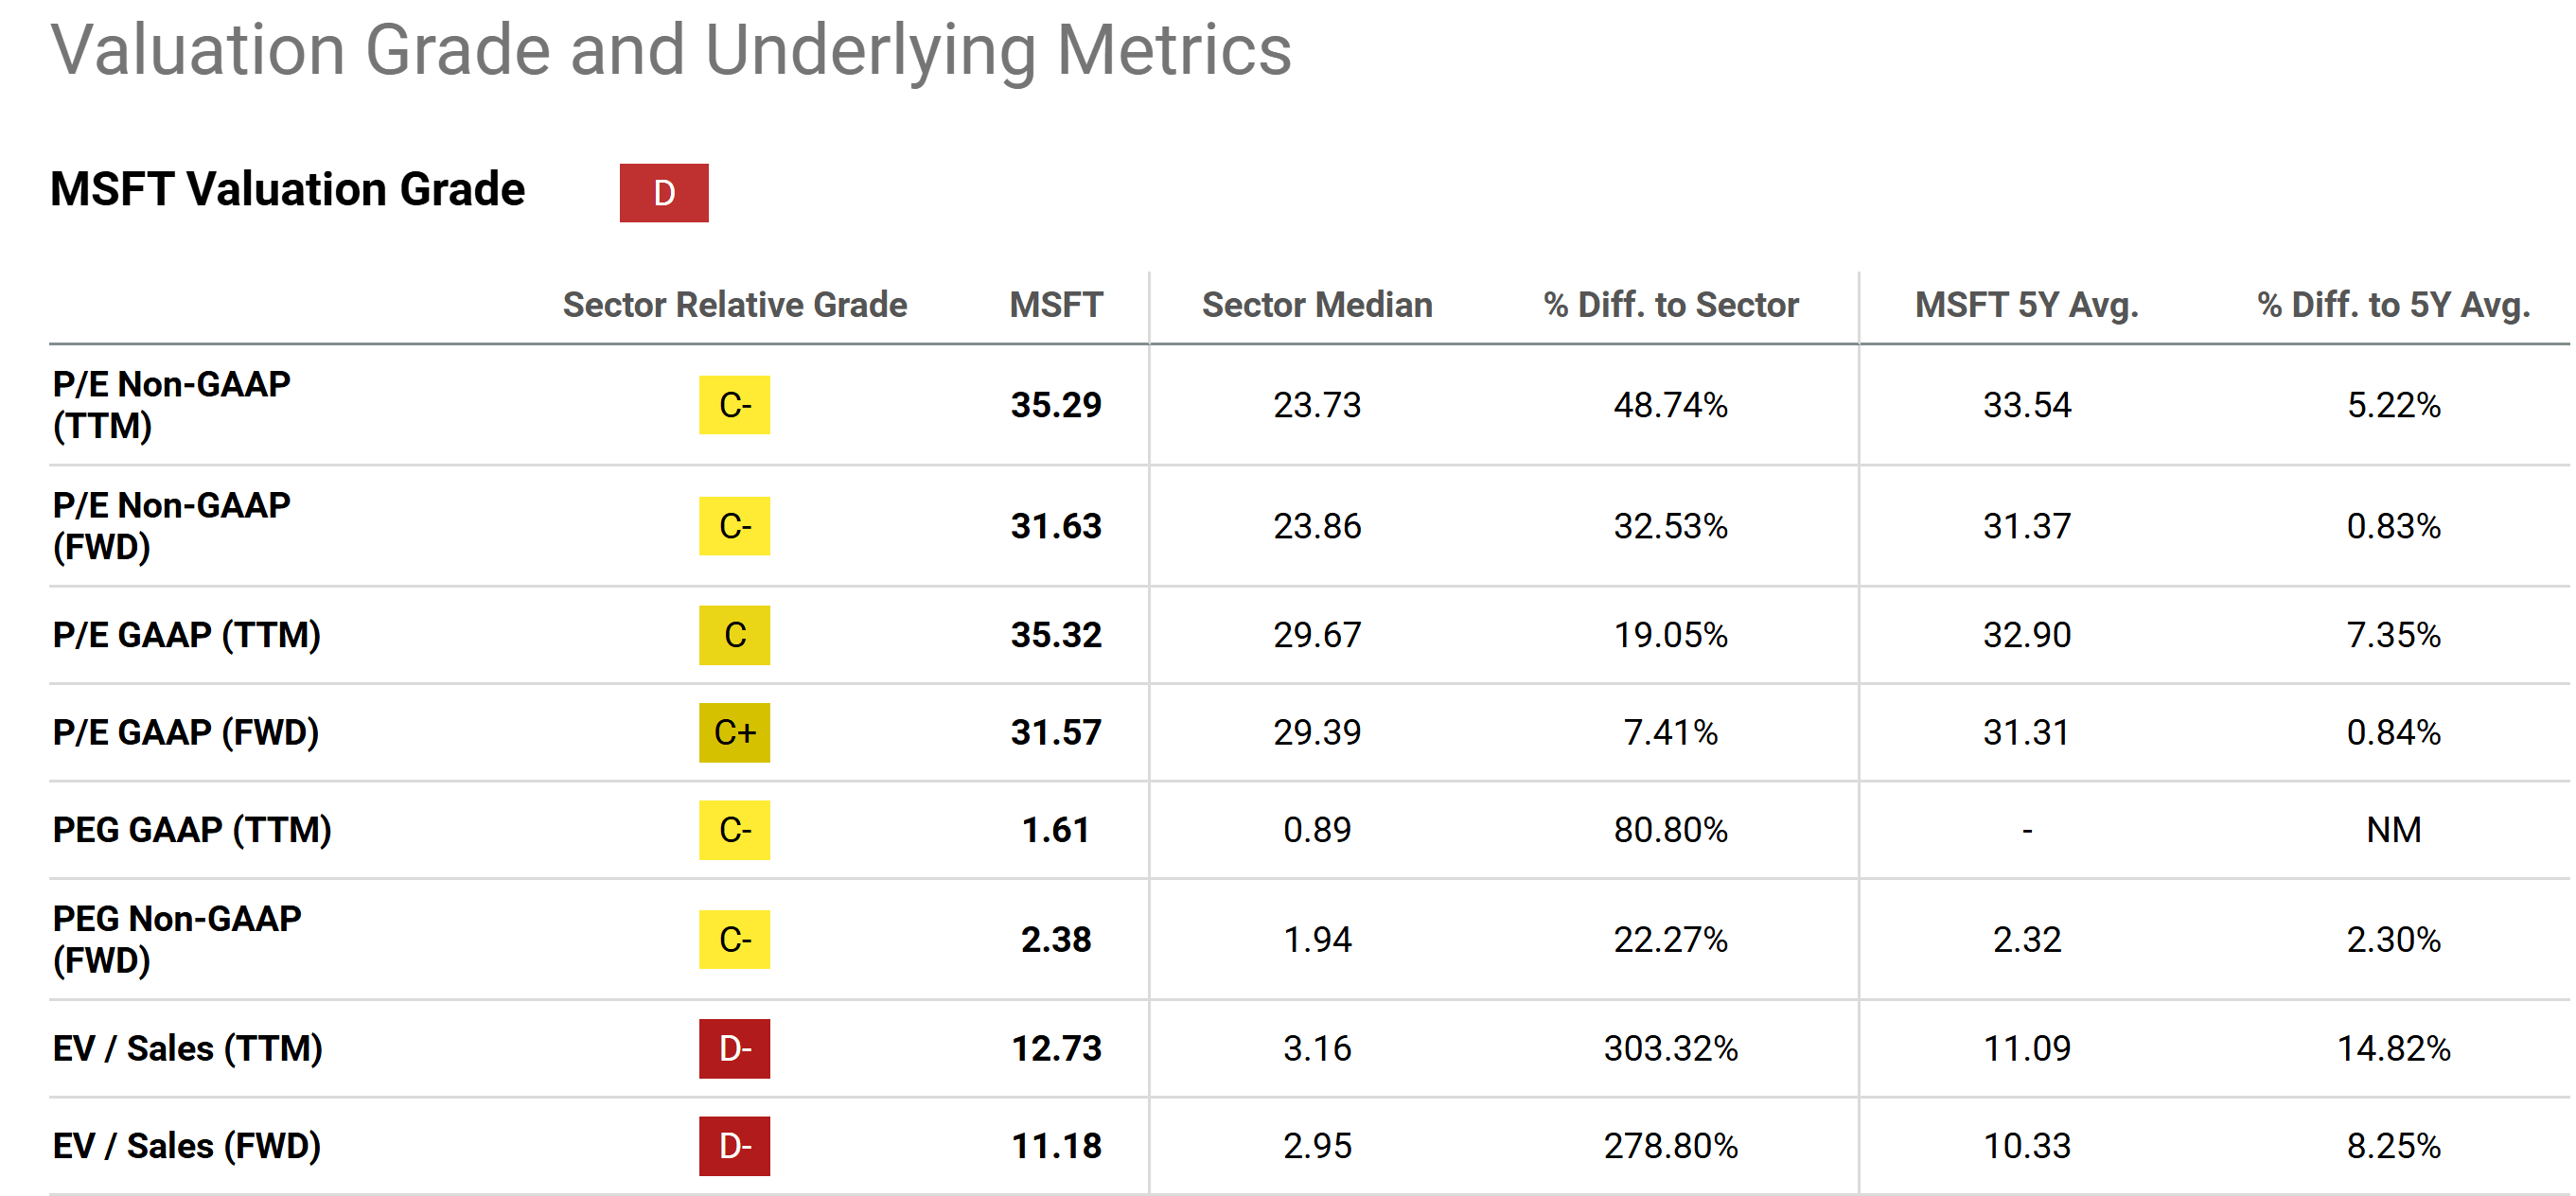This screenshot has height=1196, width=2576.
Task: Open the EV / Sales (TTM) row label
Action: (x=188, y=1049)
